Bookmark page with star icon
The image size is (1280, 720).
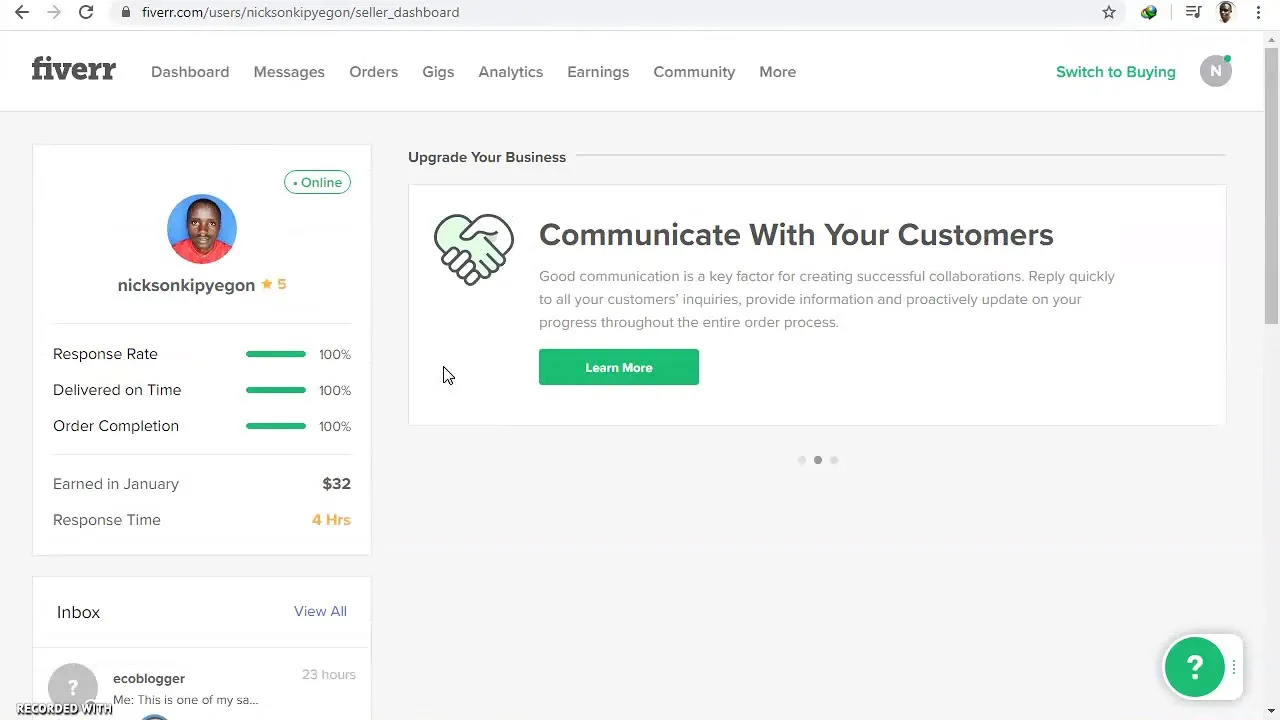click(x=1109, y=12)
